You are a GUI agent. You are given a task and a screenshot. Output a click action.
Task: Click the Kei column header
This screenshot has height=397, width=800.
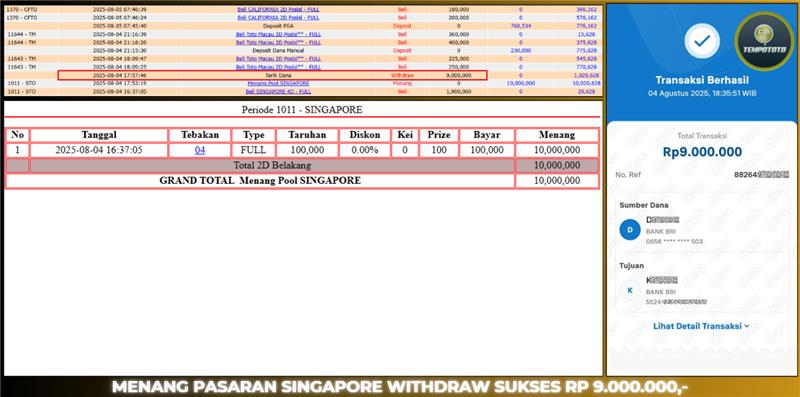click(405, 135)
